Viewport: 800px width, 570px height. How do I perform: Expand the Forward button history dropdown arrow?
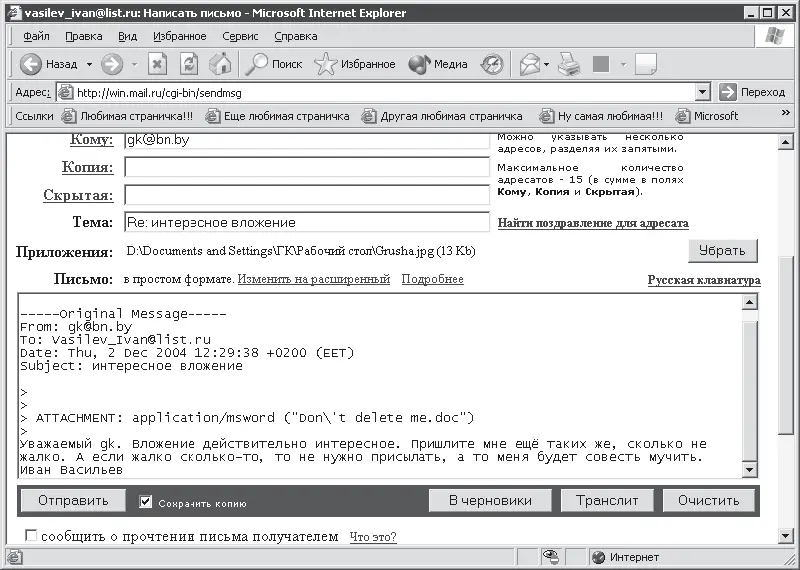135,64
